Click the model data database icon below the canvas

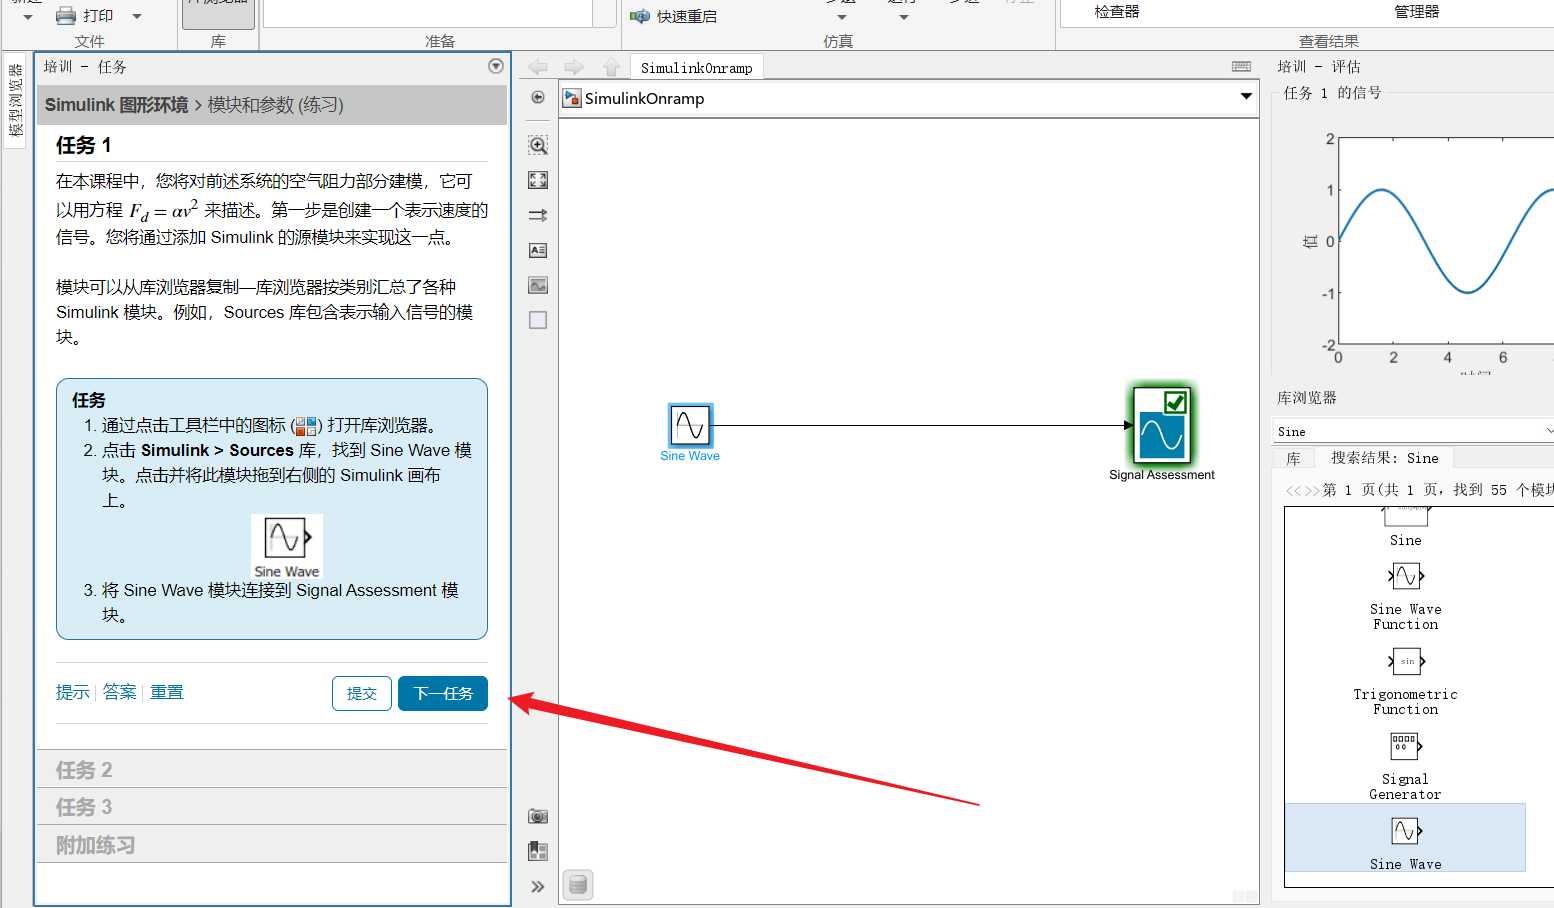(x=578, y=885)
